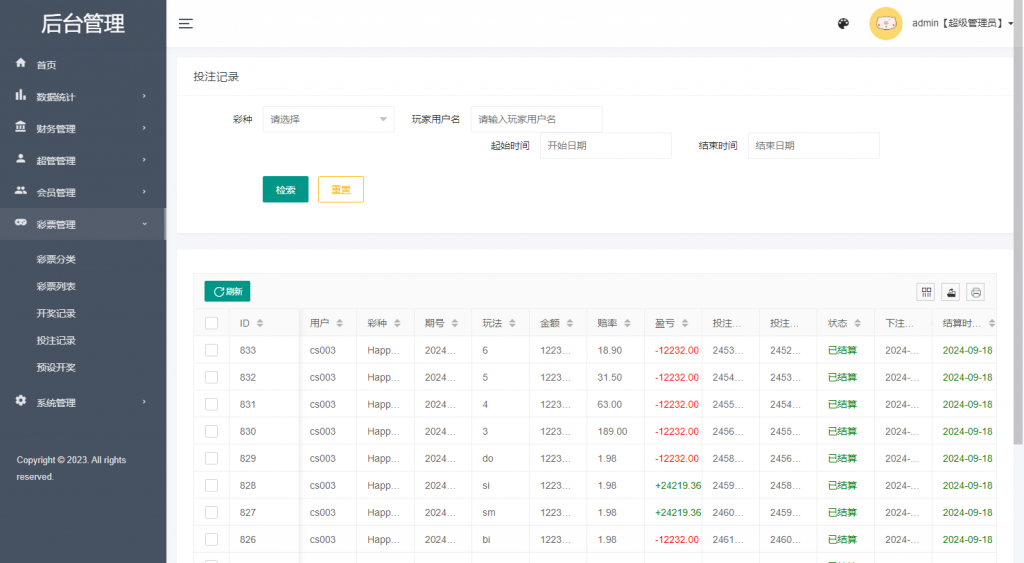
Task: Click 已结算 status in row 833
Action: coord(842,350)
